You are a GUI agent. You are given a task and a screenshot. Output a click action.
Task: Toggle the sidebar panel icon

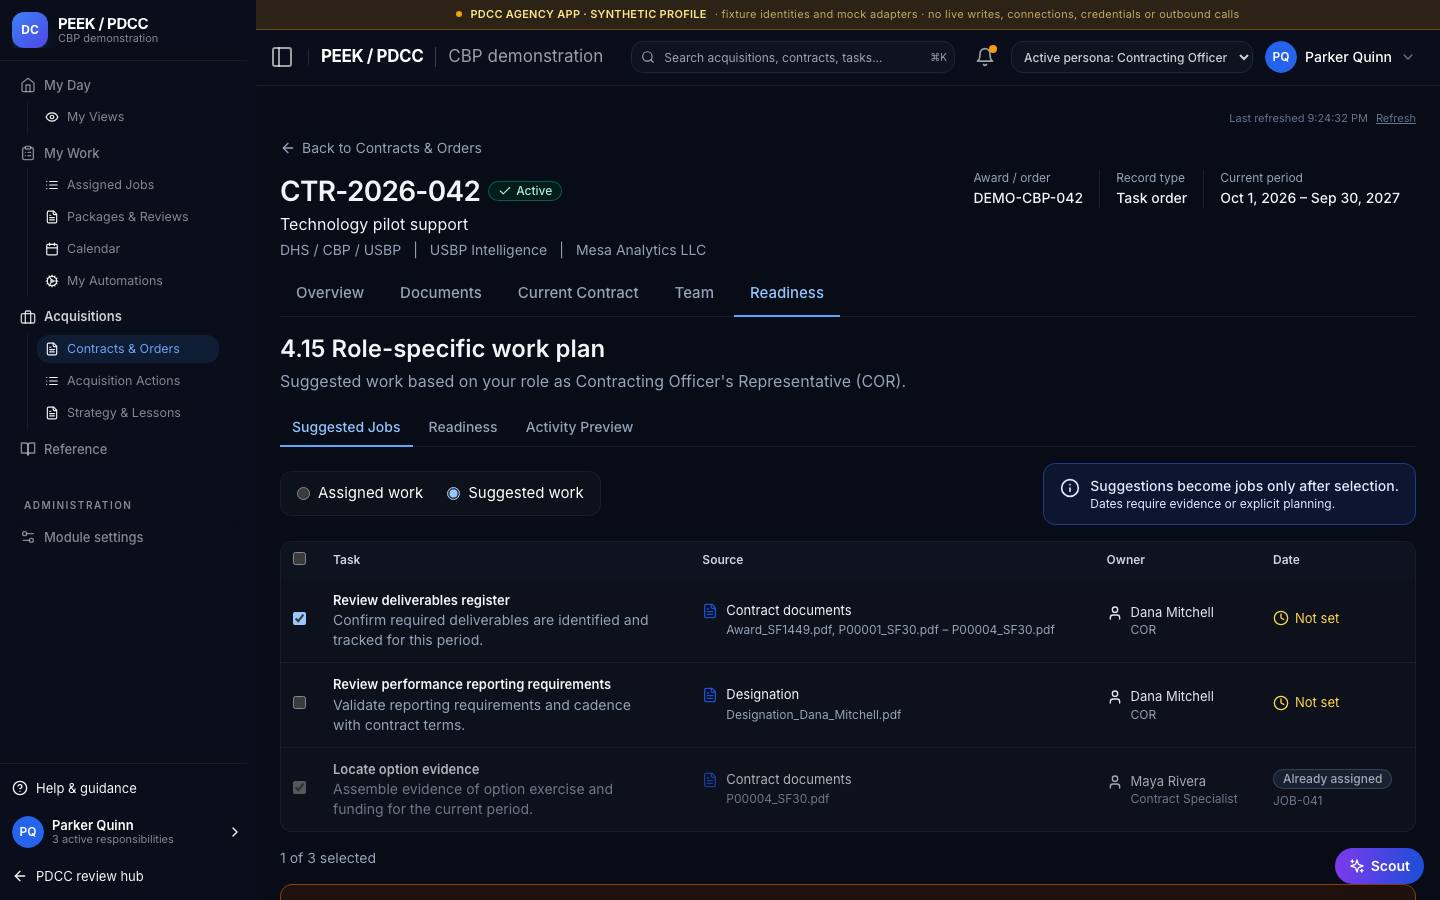click(282, 57)
